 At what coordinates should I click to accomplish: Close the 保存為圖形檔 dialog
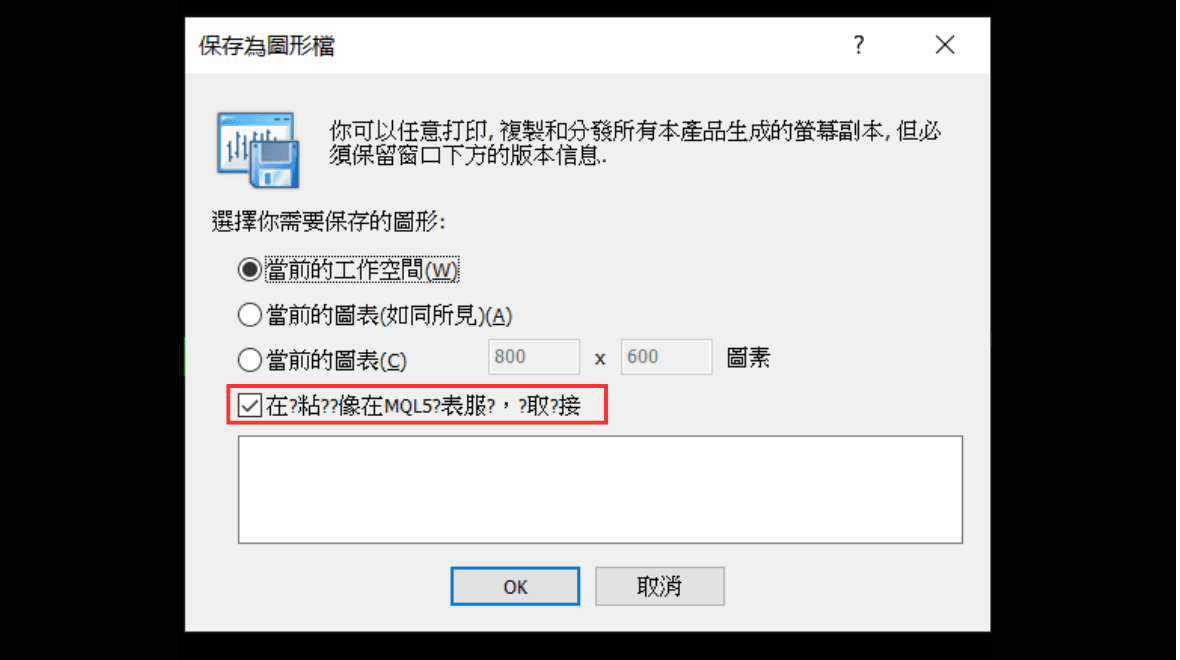click(x=945, y=45)
